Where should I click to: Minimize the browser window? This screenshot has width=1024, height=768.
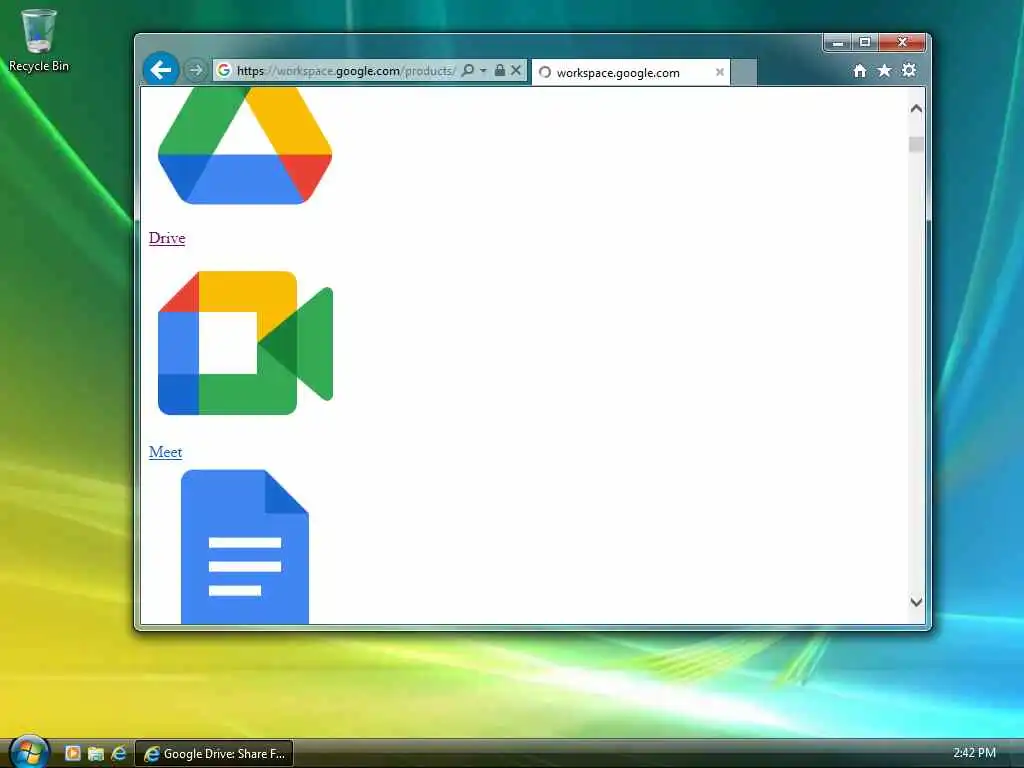[838, 42]
